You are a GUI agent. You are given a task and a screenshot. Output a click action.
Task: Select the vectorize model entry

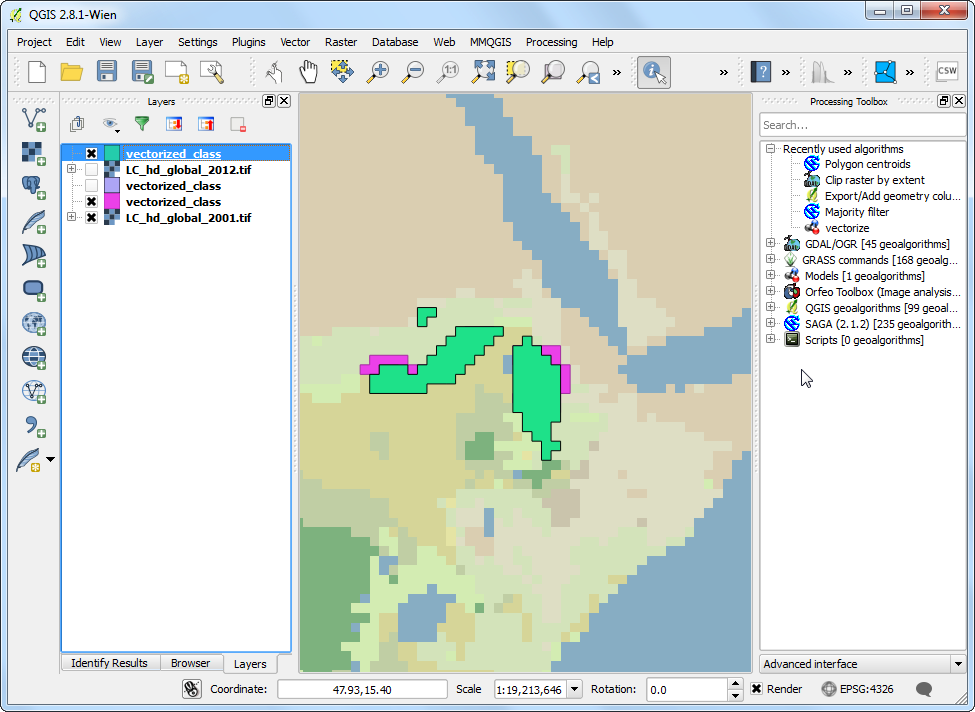[x=847, y=228]
